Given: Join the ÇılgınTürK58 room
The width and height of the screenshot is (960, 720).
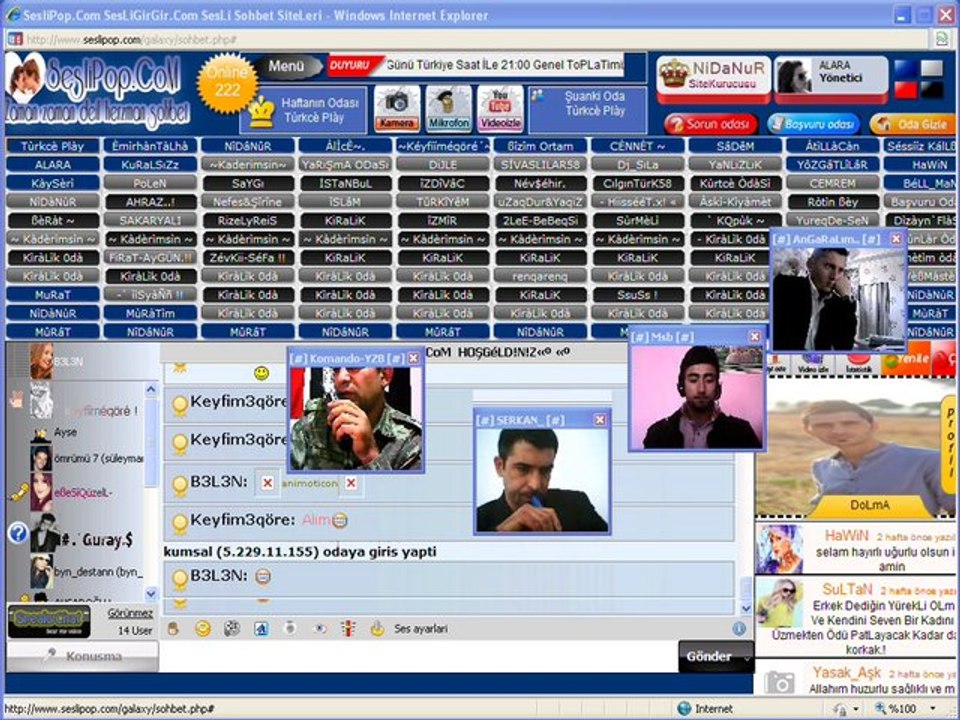Looking at the screenshot, I should [637, 183].
